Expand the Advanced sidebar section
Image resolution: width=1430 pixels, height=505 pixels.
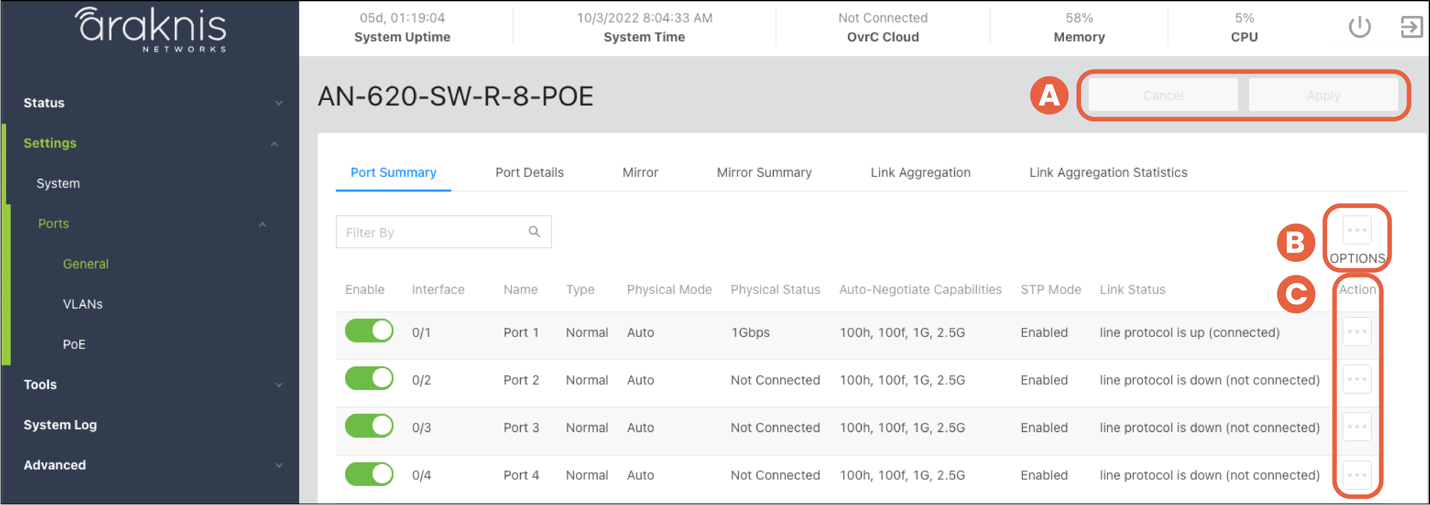pyautogui.click(x=150, y=465)
